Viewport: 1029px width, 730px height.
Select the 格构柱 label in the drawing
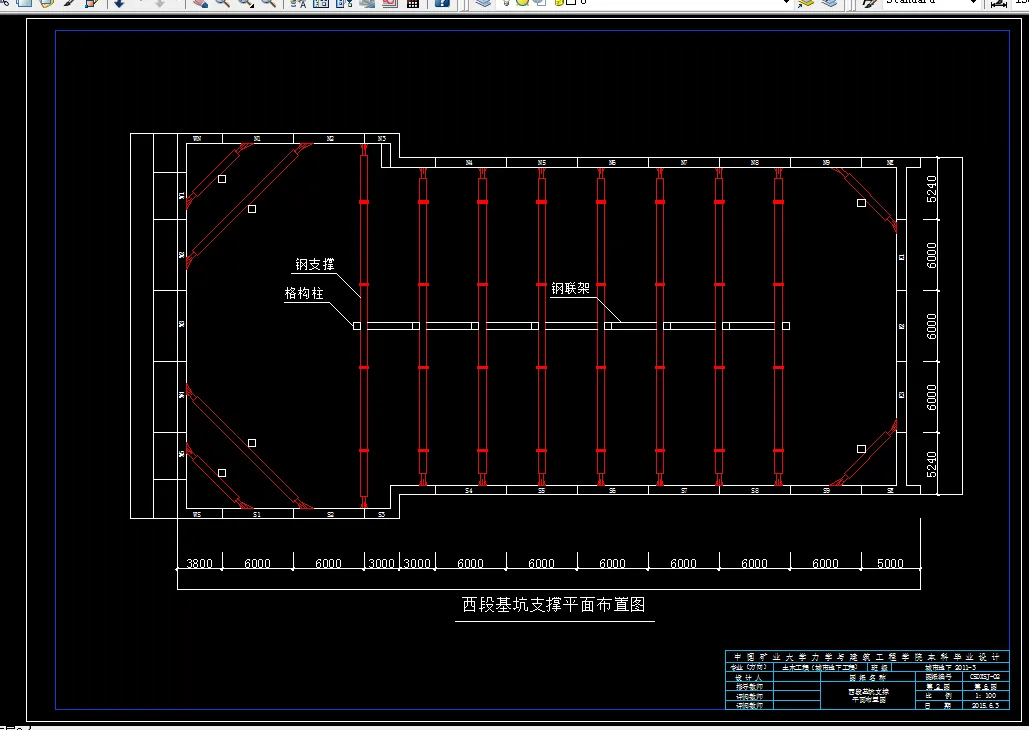coord(304,293)
